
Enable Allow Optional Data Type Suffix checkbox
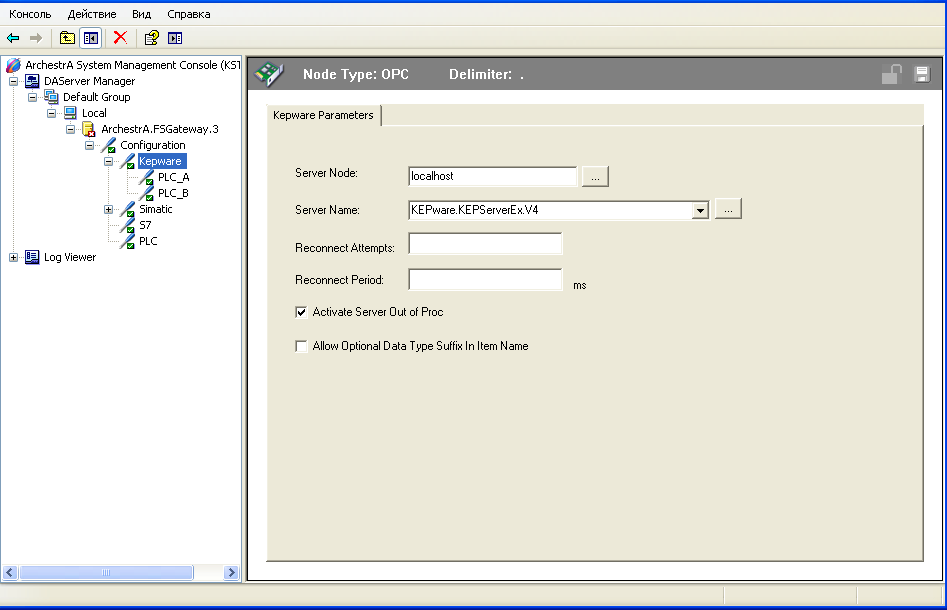(x=301, y=346)
